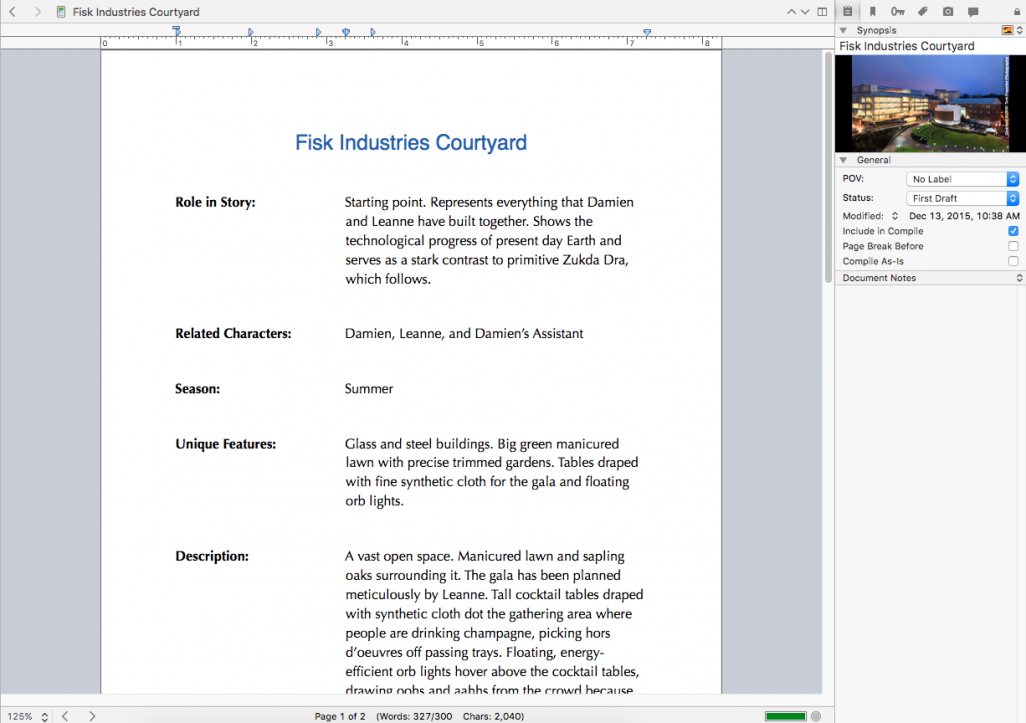Image resolution: width=1026 pixels, height=723 pixels.
Task: Click the synopsis image mode icon
Action: (1008, 30)
